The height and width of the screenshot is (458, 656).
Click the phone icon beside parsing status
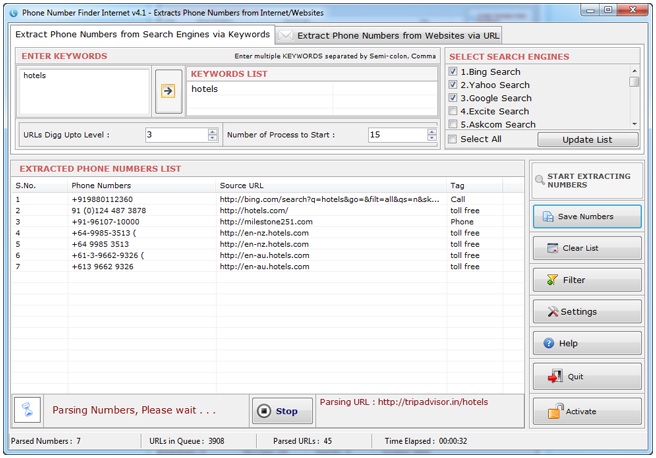click(28, 410)
